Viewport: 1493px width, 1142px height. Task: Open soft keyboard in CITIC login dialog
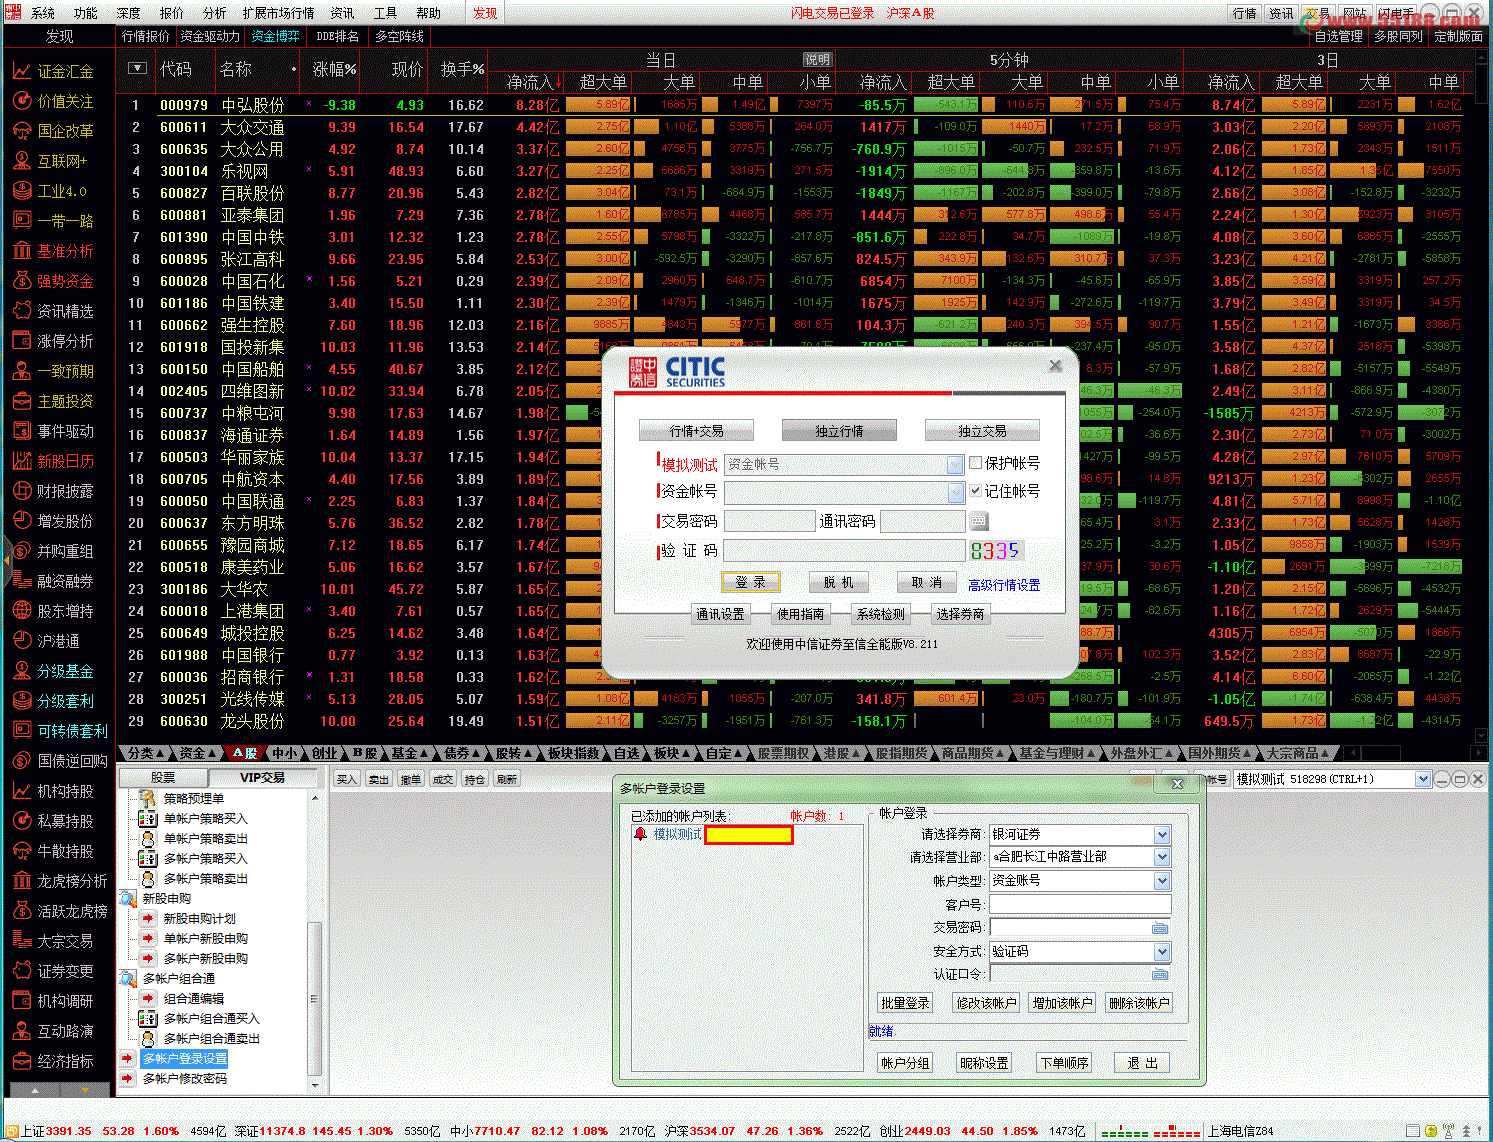click(978, 521)
